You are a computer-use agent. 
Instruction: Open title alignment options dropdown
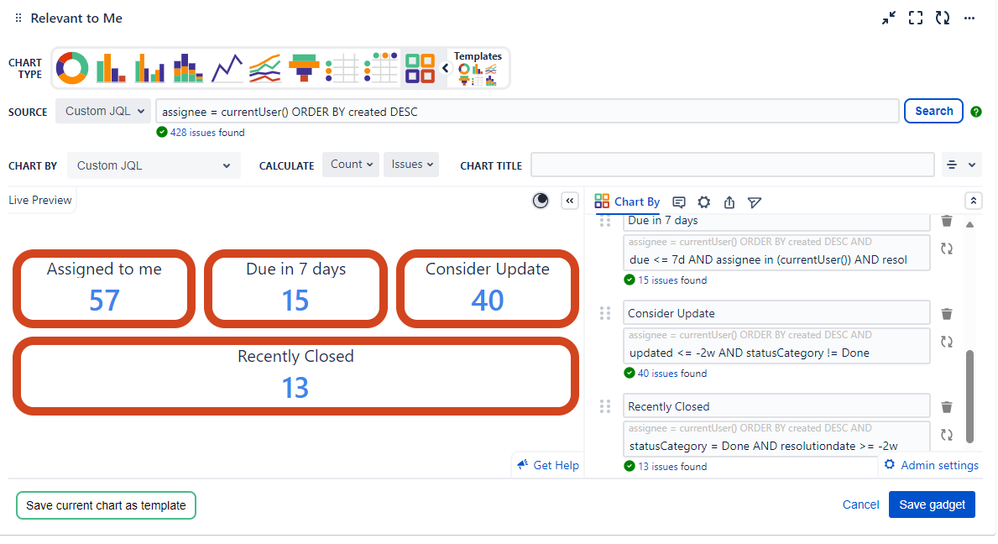[x=961, y=165]
